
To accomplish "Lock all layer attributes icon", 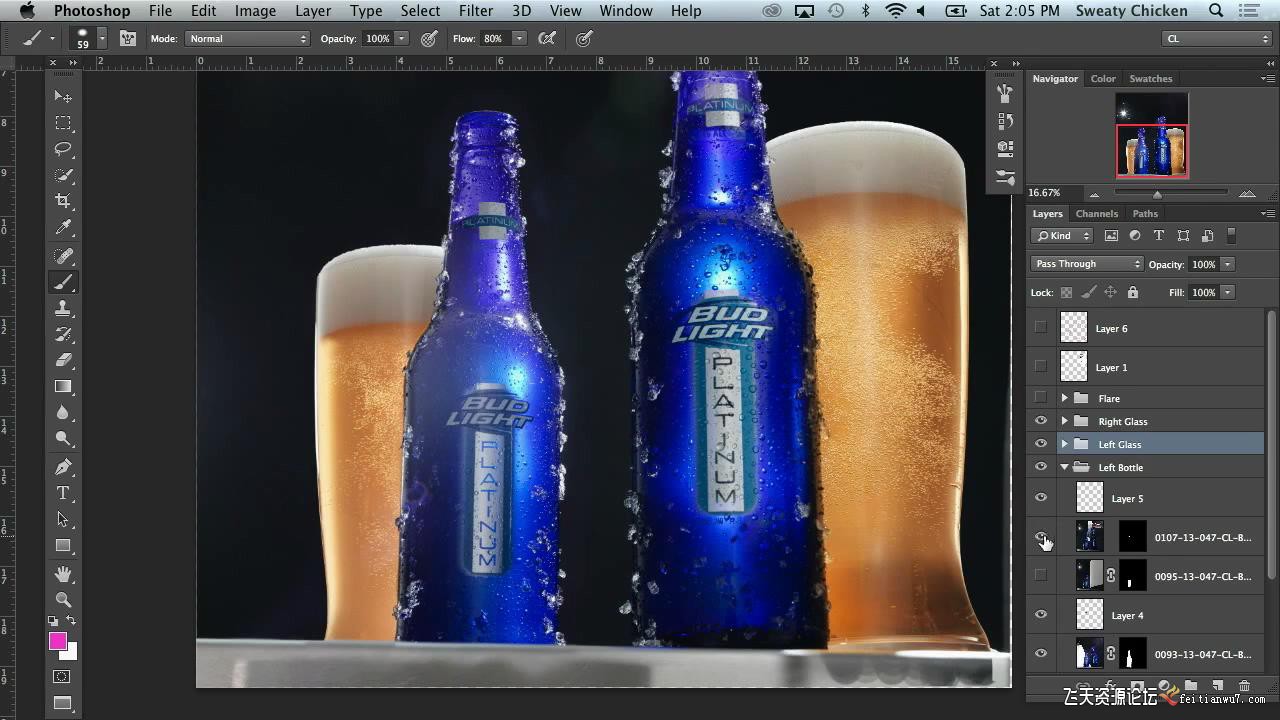I will 1132,292.
